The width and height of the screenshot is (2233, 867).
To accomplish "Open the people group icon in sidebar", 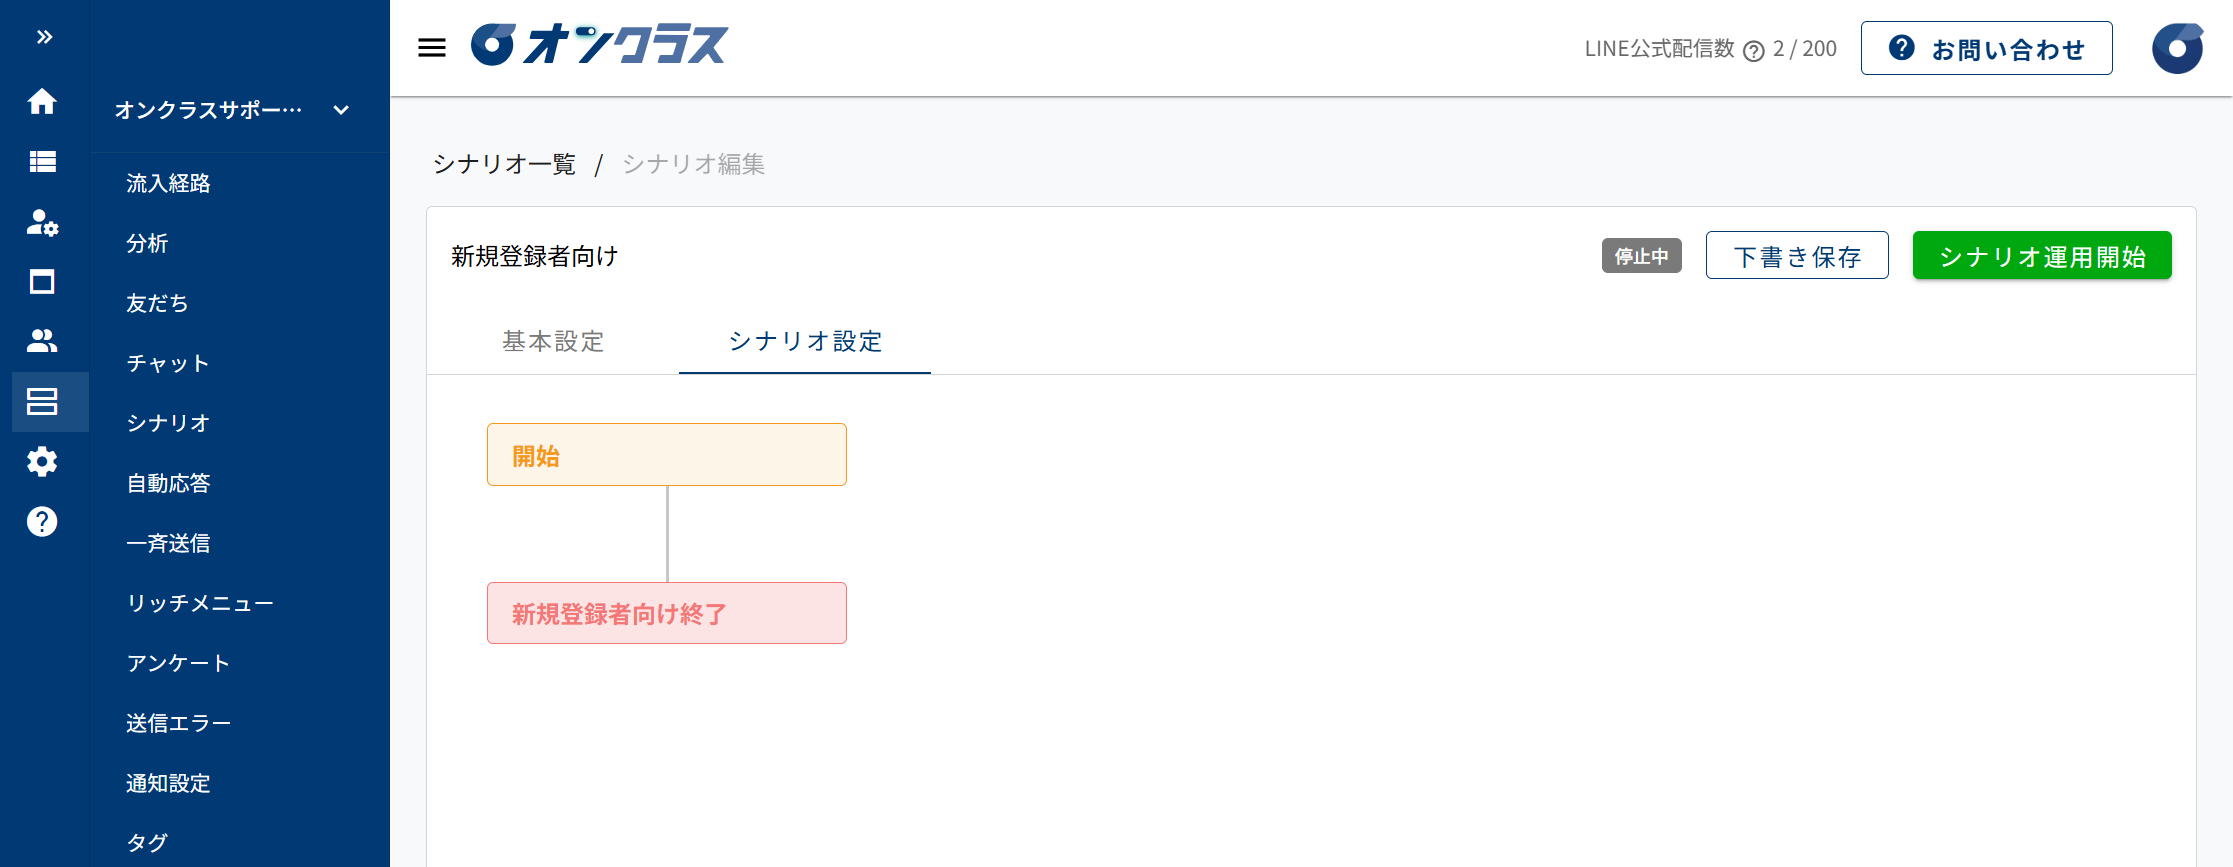I will [42, 341].
